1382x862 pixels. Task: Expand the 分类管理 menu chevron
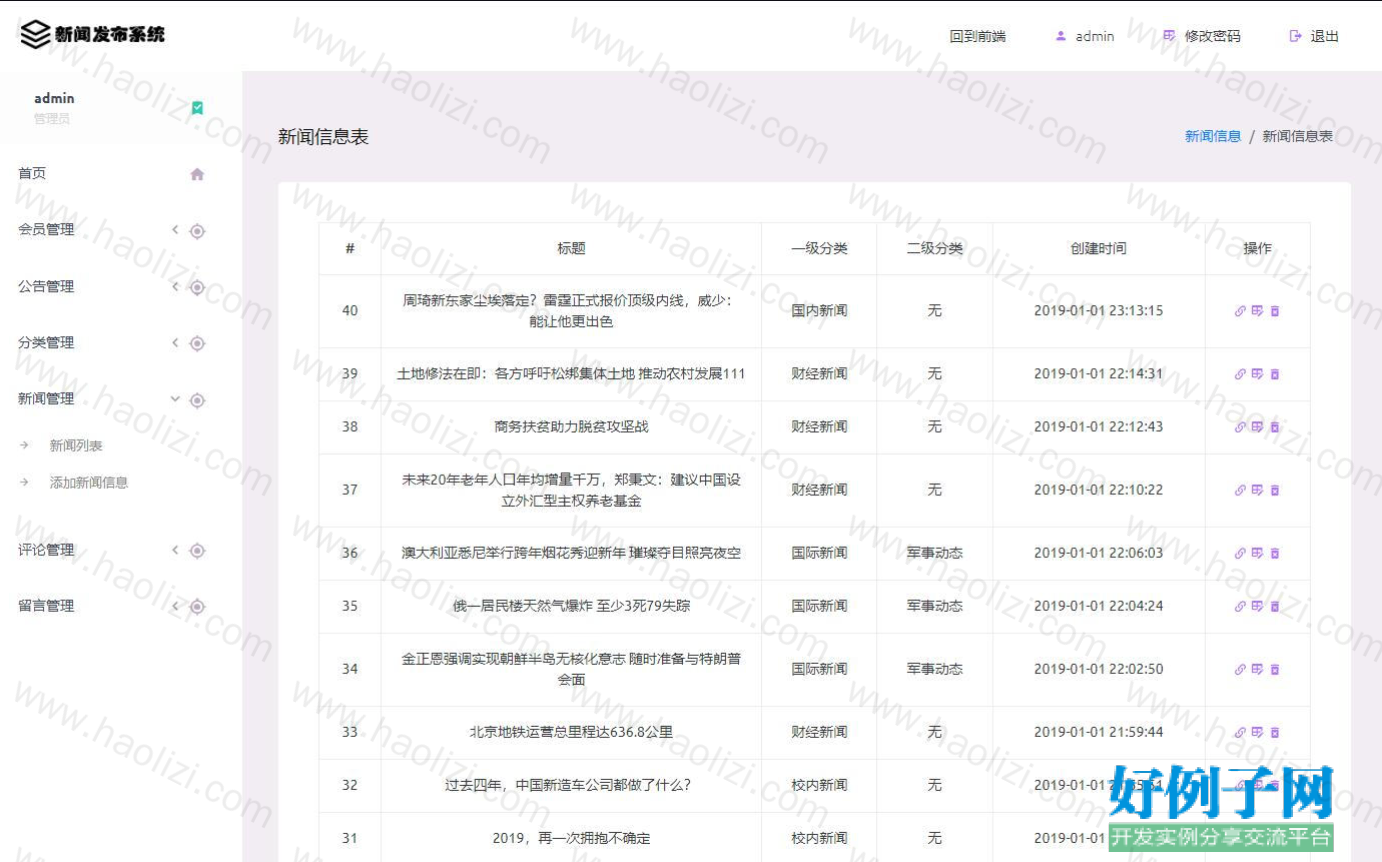pyautogui.click(x=175, y=342)
